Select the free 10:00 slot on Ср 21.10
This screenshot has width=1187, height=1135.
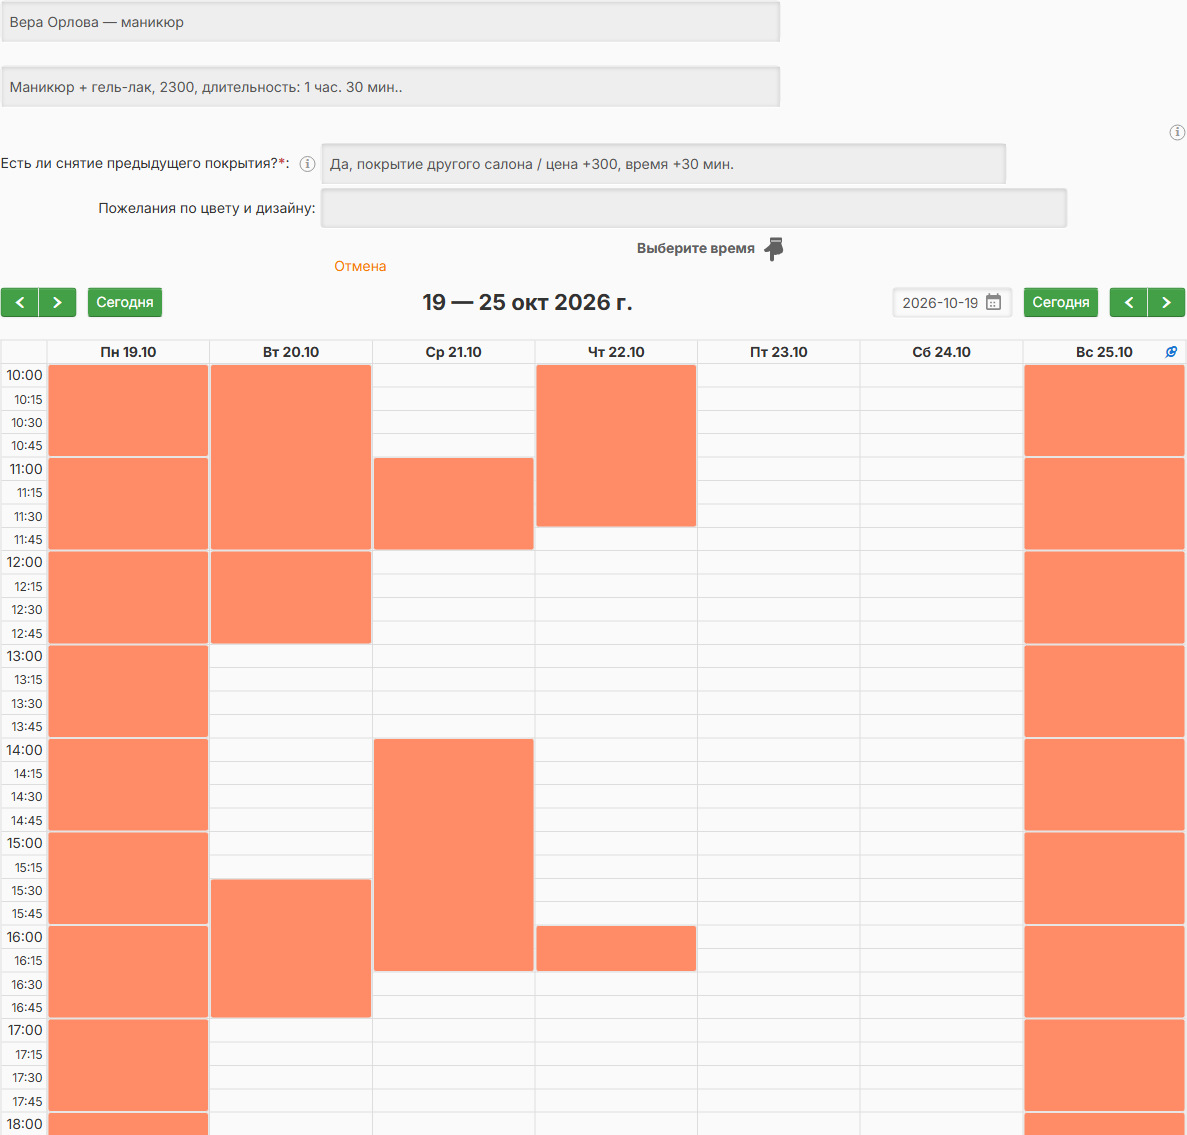click(x=453, y=376)
